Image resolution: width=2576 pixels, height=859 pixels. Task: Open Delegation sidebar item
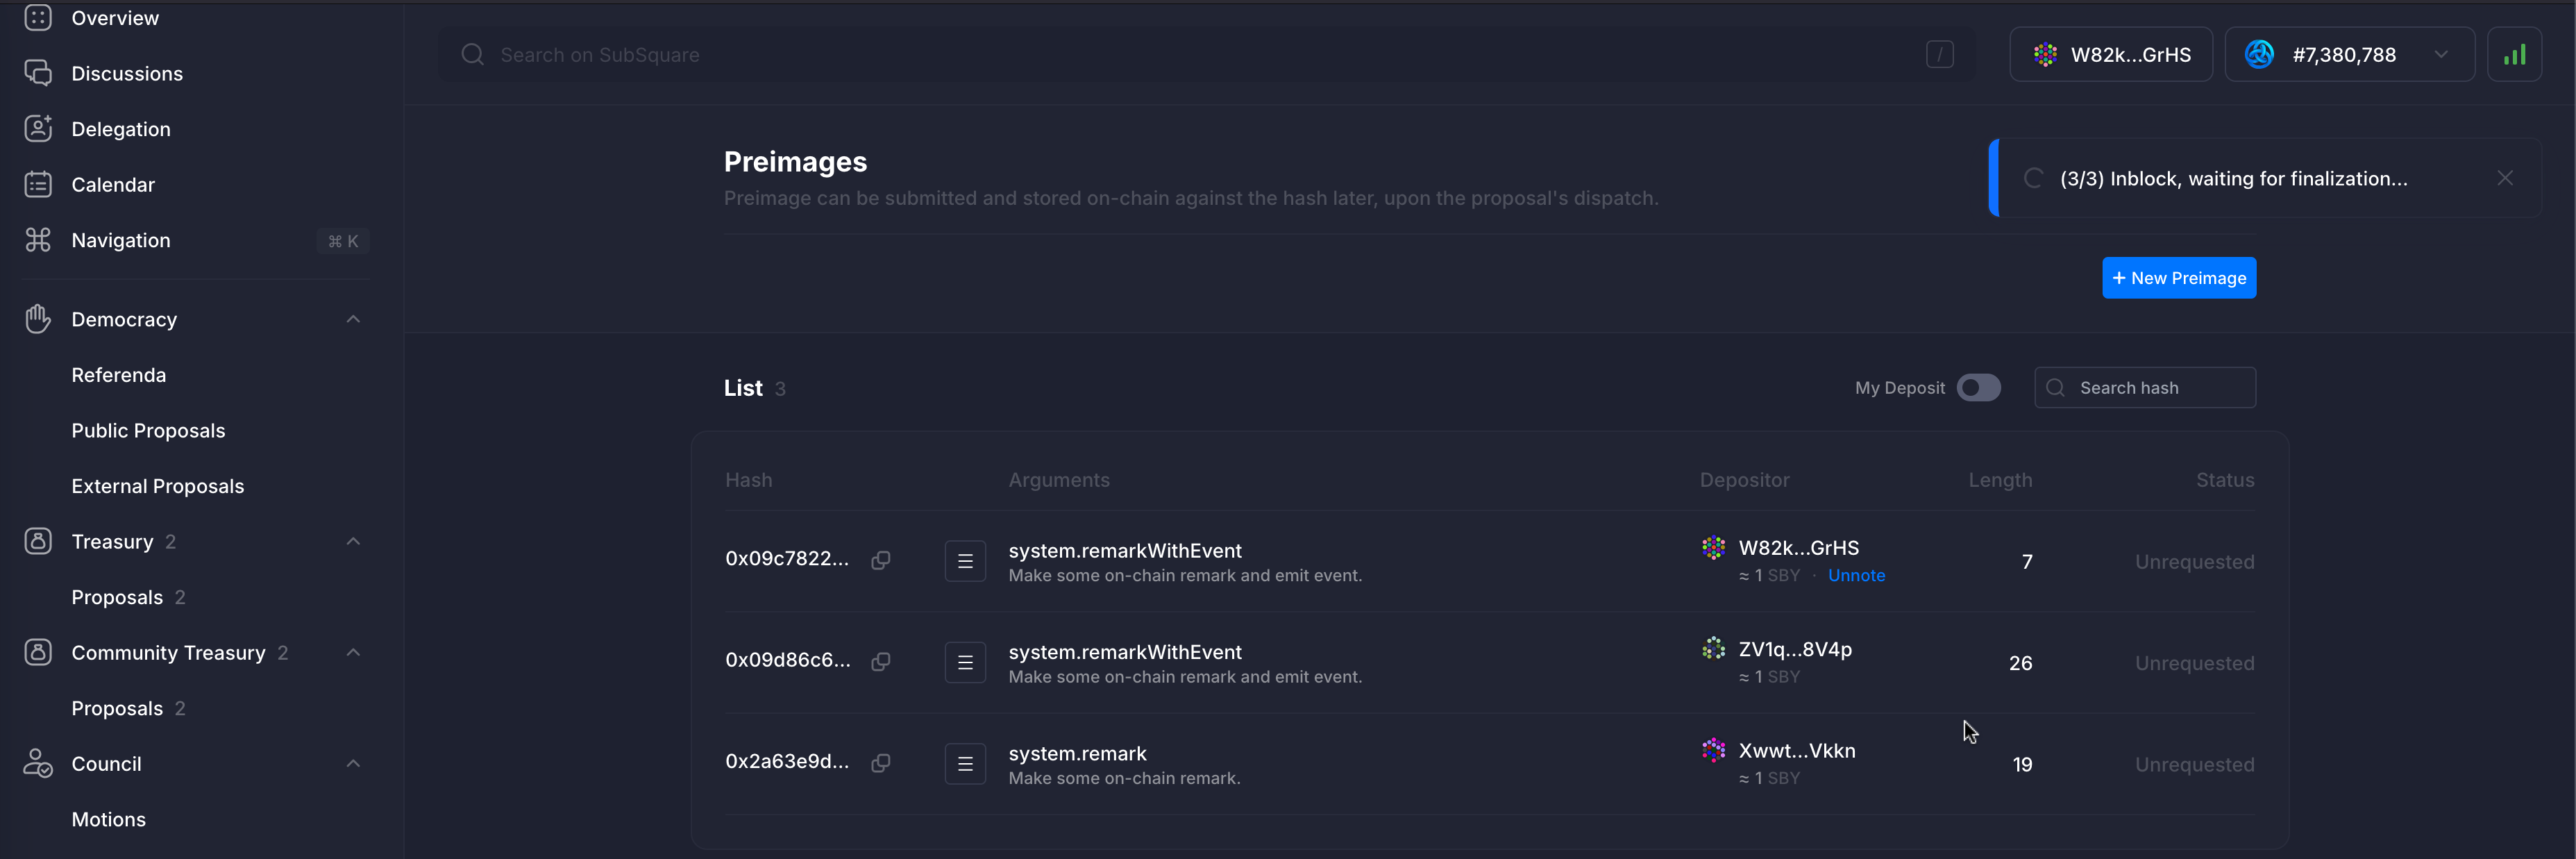120,129
